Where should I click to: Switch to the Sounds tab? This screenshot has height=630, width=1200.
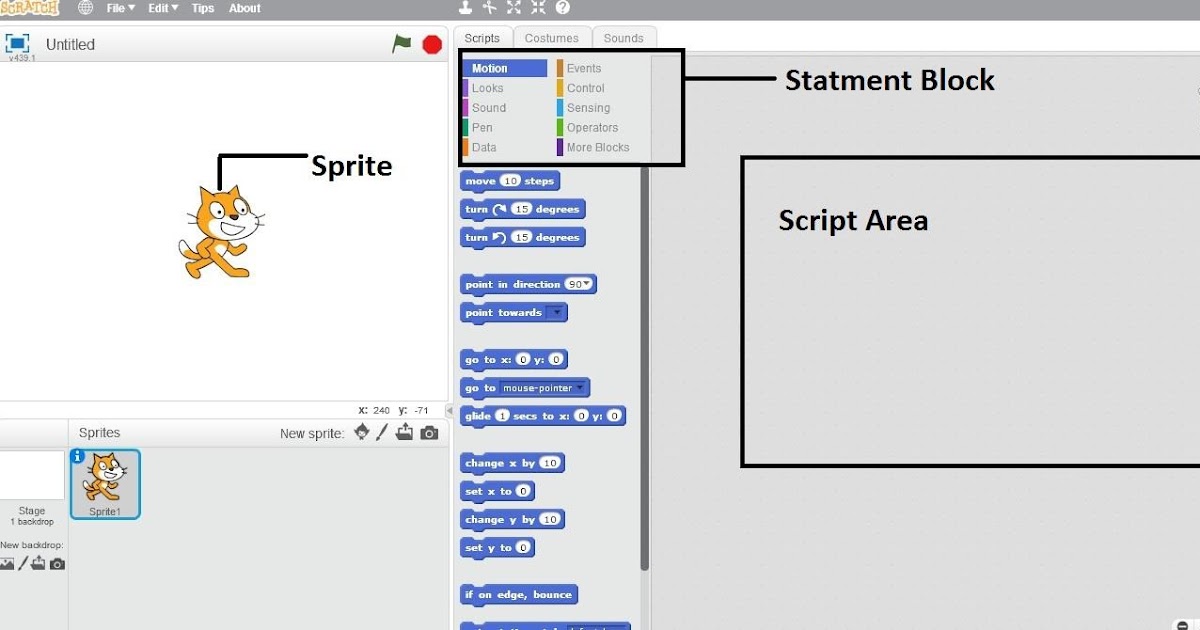624,37
